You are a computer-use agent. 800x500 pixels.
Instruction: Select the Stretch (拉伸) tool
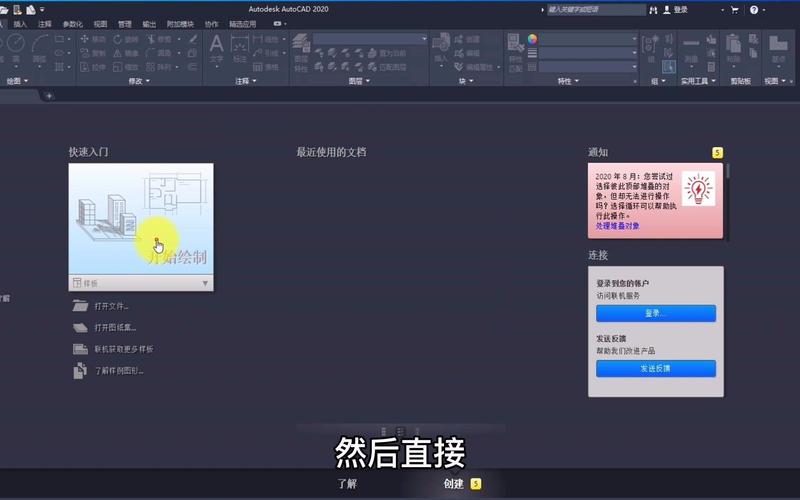pos(92,67)
